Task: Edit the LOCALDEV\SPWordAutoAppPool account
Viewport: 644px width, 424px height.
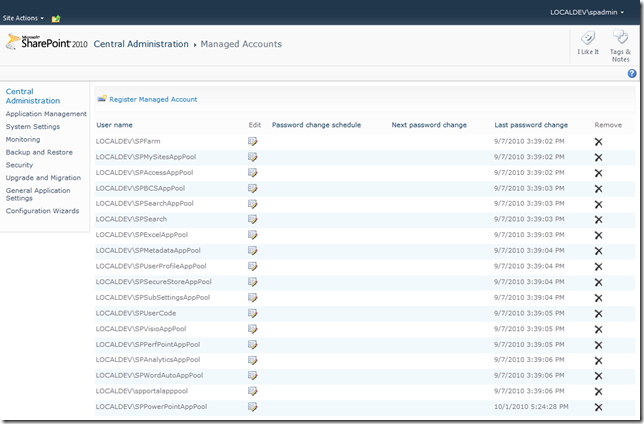Action: (253, 376)
